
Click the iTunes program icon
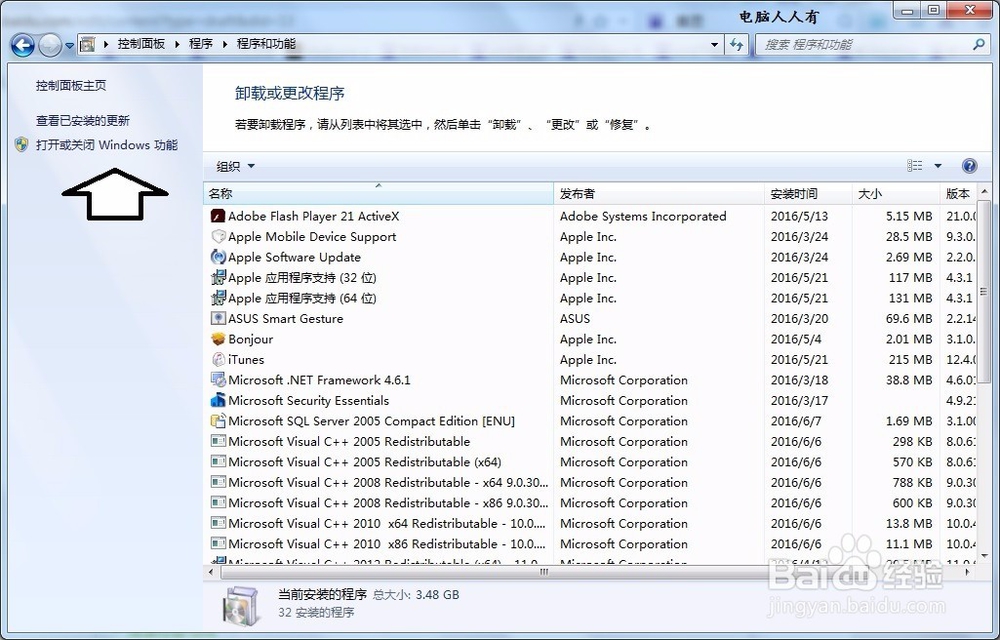[218, 360]
